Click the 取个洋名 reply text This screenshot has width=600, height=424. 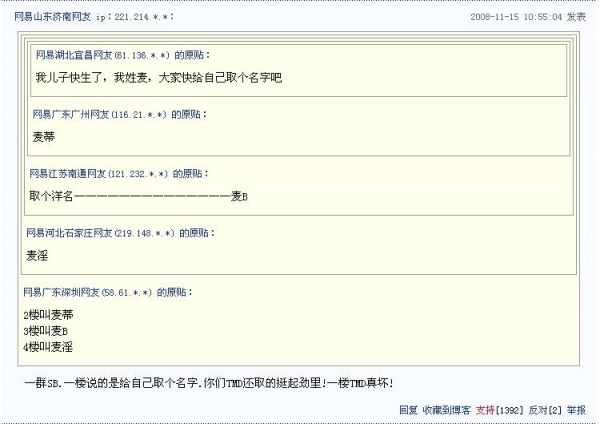coord(138,195)
